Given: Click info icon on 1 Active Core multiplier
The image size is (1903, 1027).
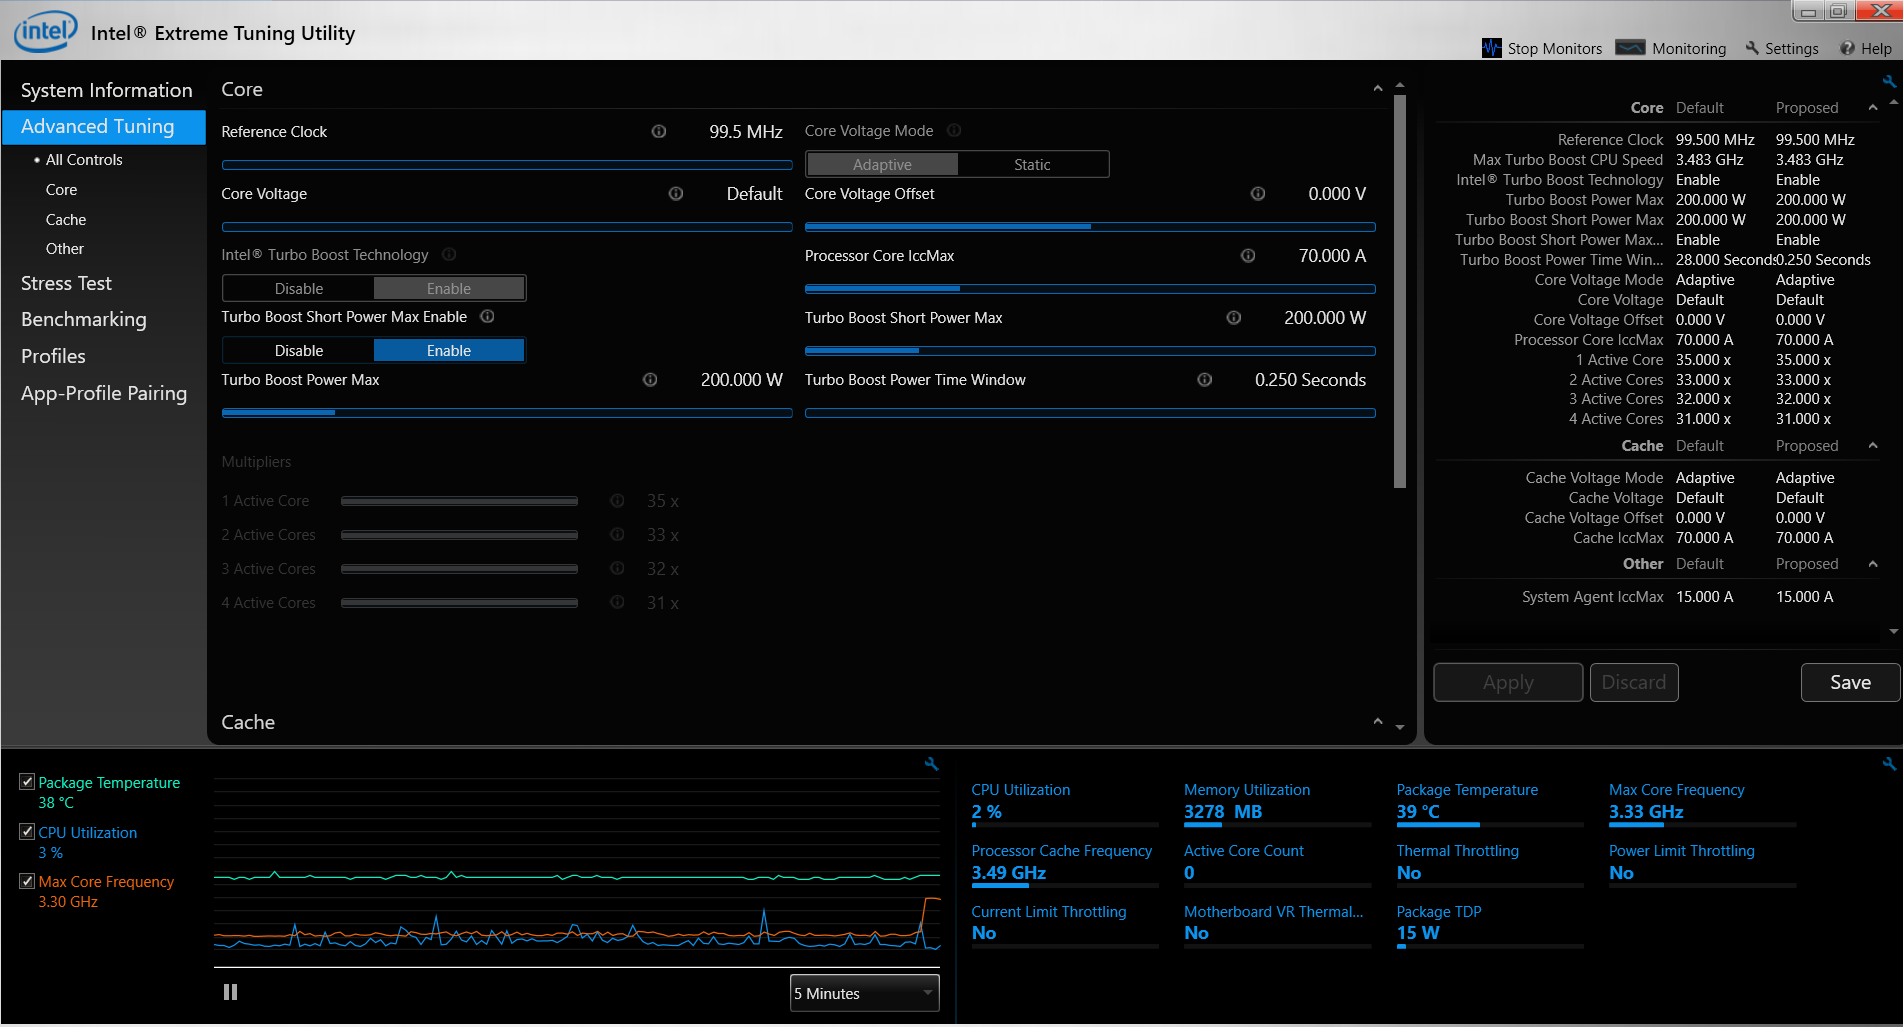Looking at the screenshot, I should pos(617,500).
